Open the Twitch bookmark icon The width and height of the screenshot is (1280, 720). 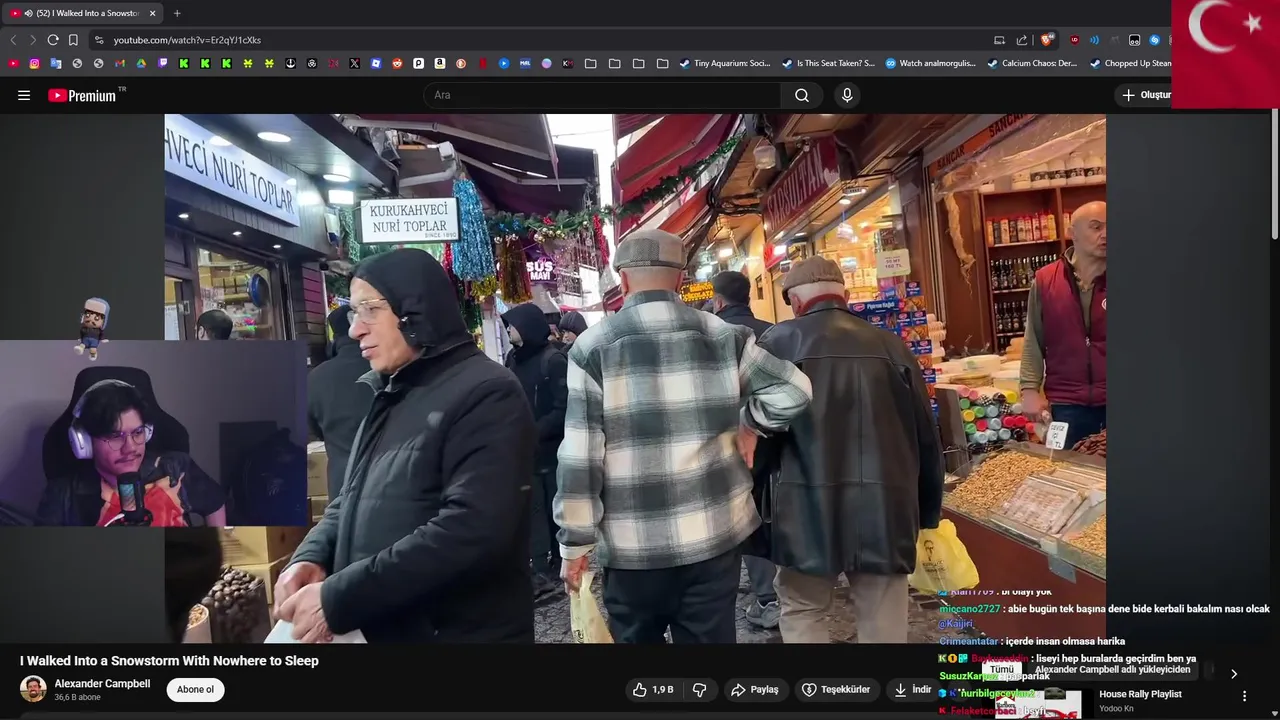click(x=163, y=63)
